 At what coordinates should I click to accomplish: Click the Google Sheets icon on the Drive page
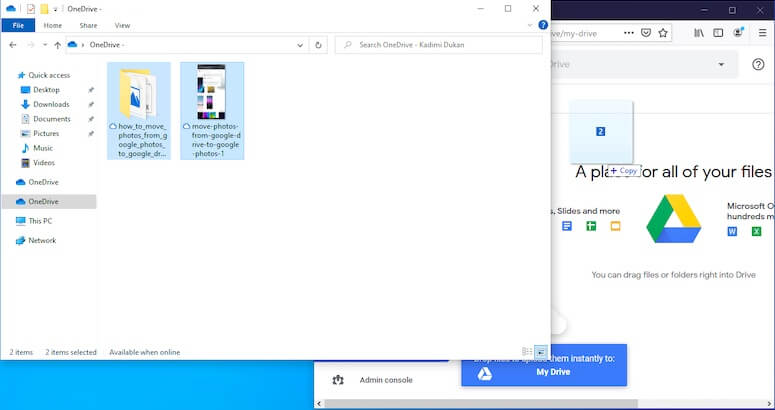tap(591, 226)
